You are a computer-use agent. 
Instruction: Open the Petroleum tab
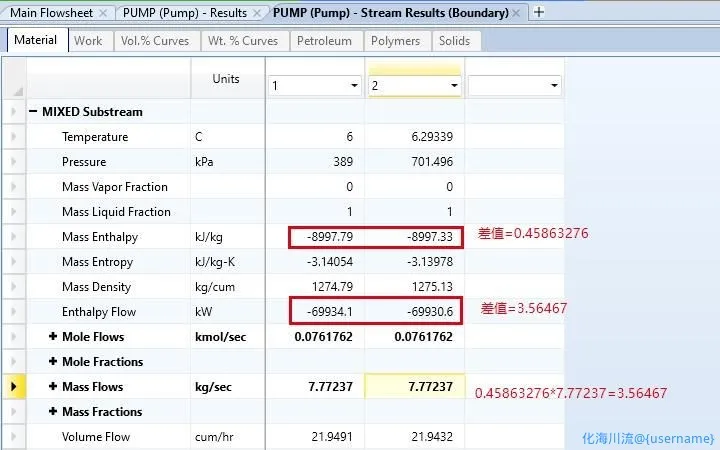pos(325,41)
